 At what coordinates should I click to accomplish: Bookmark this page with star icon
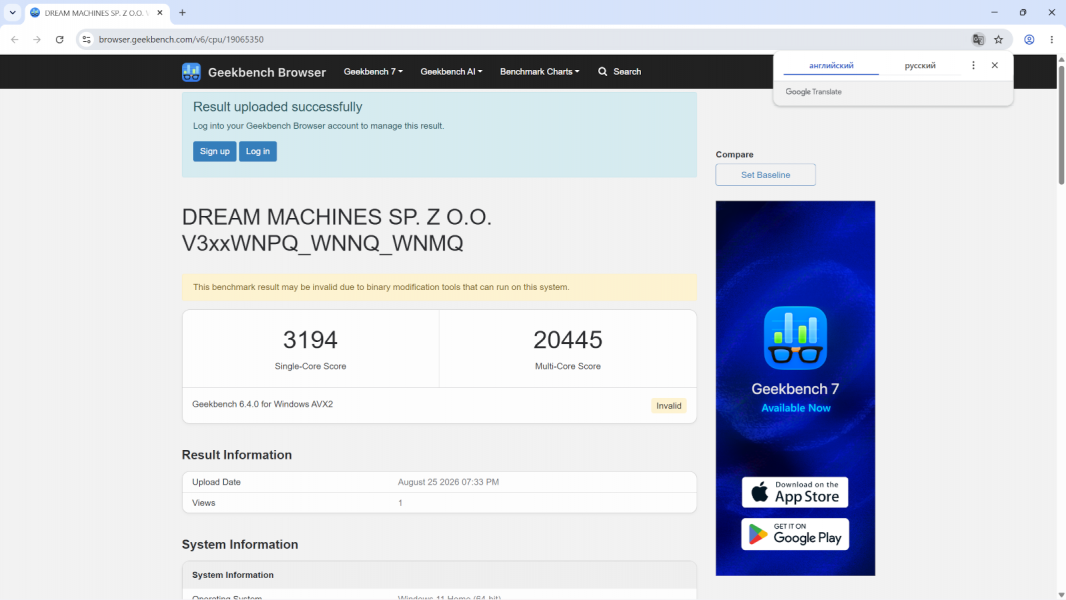[x=999, y=39]
